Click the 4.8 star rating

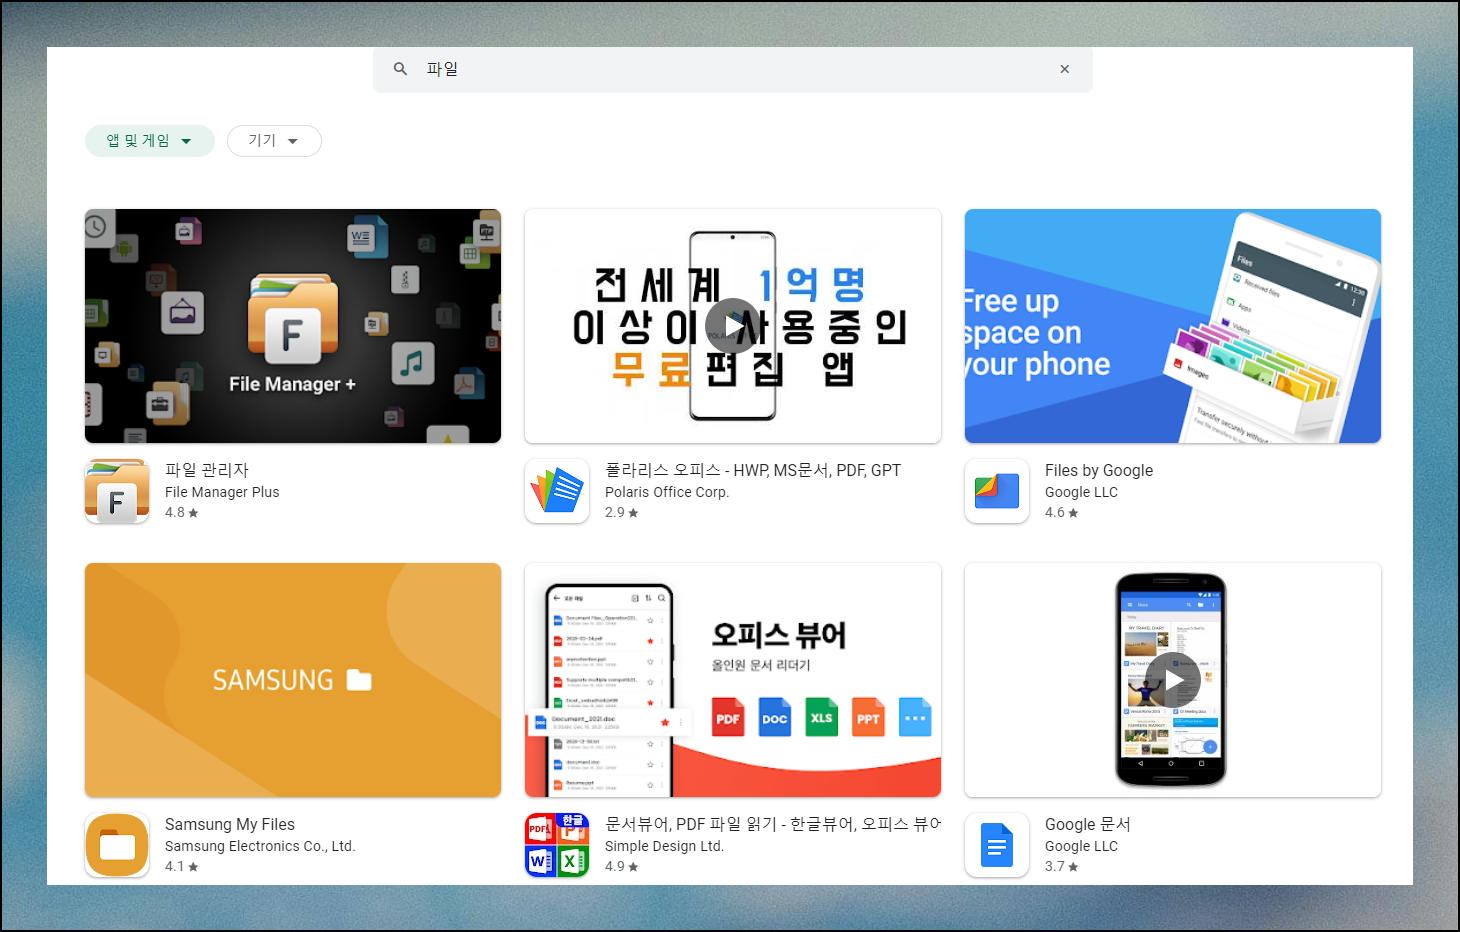[182, 512]
